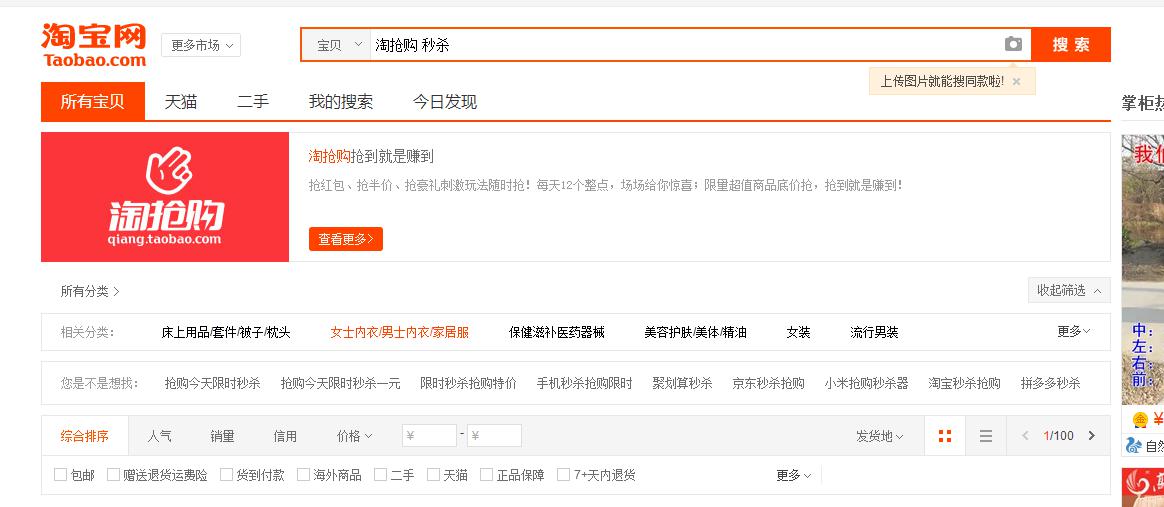The width and height of the screenshot is (1164, 507).
Task: Expand the 宝贝 search type dropdown
Action: coord(338,45)
